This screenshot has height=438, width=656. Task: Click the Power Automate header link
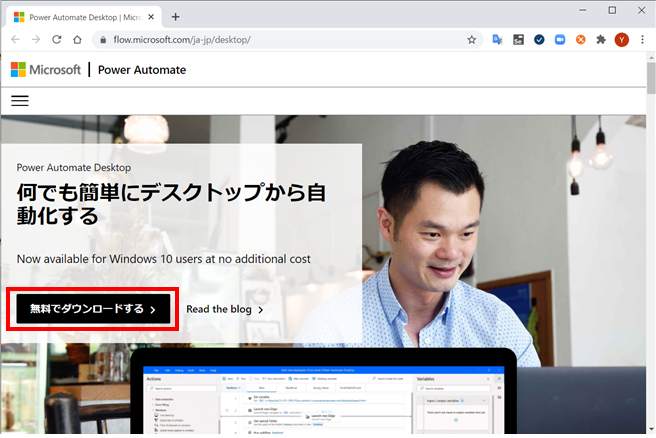[142, 70]
